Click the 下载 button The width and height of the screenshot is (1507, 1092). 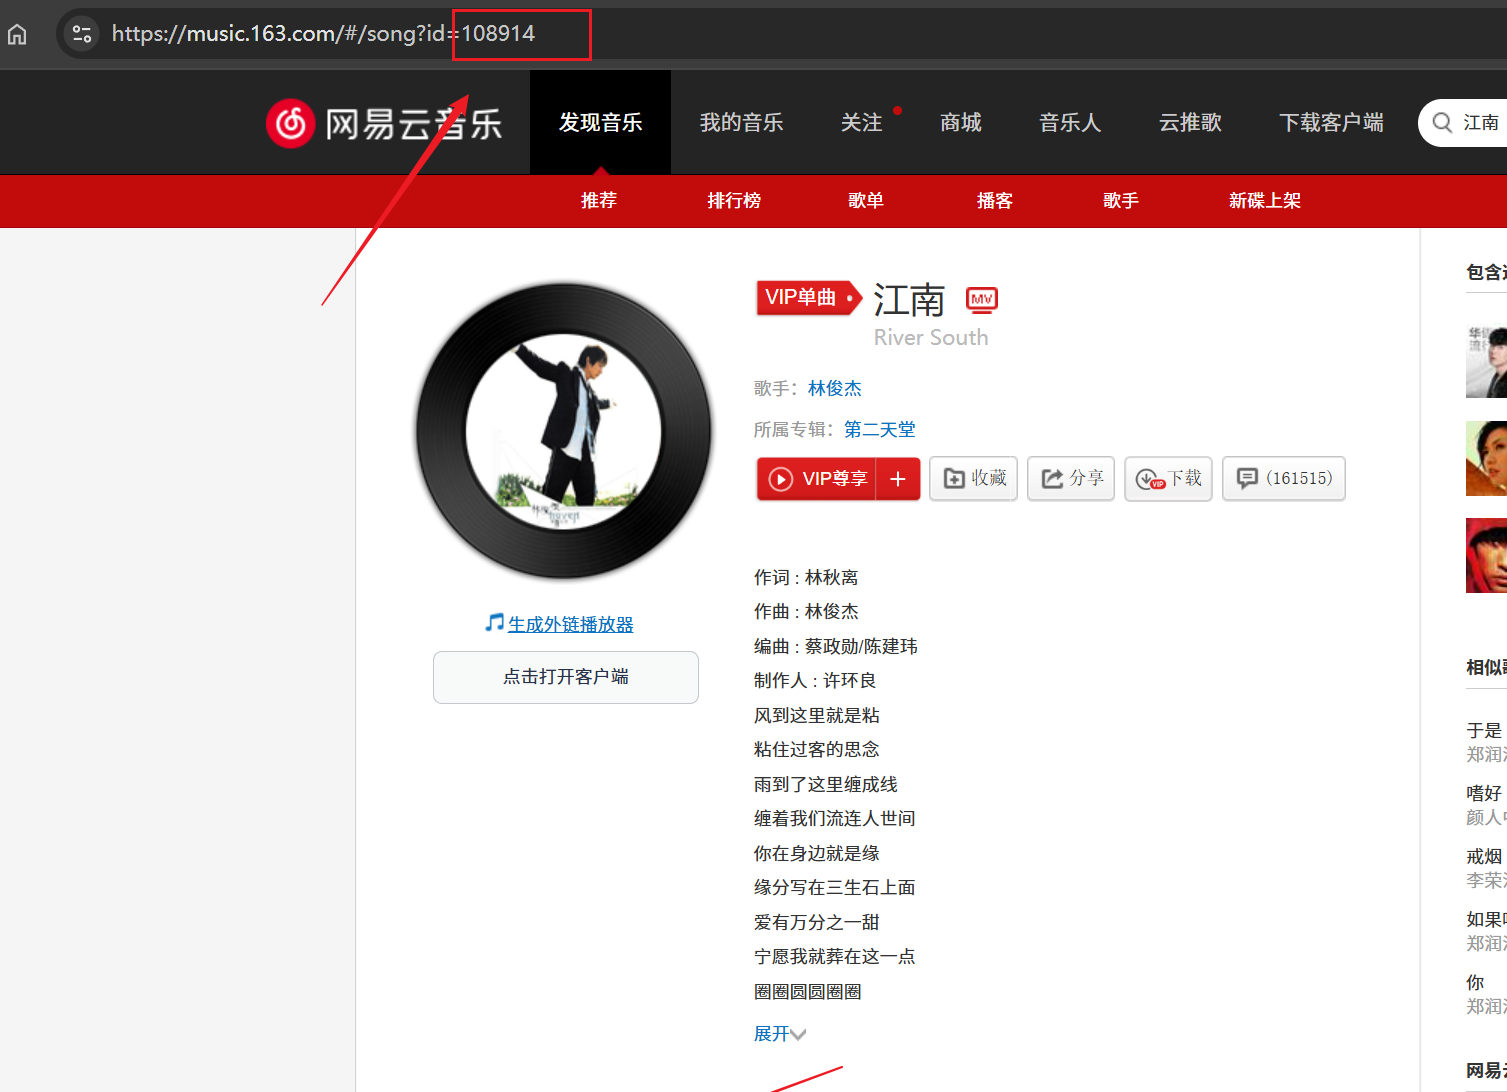[x=1168, y=478]
